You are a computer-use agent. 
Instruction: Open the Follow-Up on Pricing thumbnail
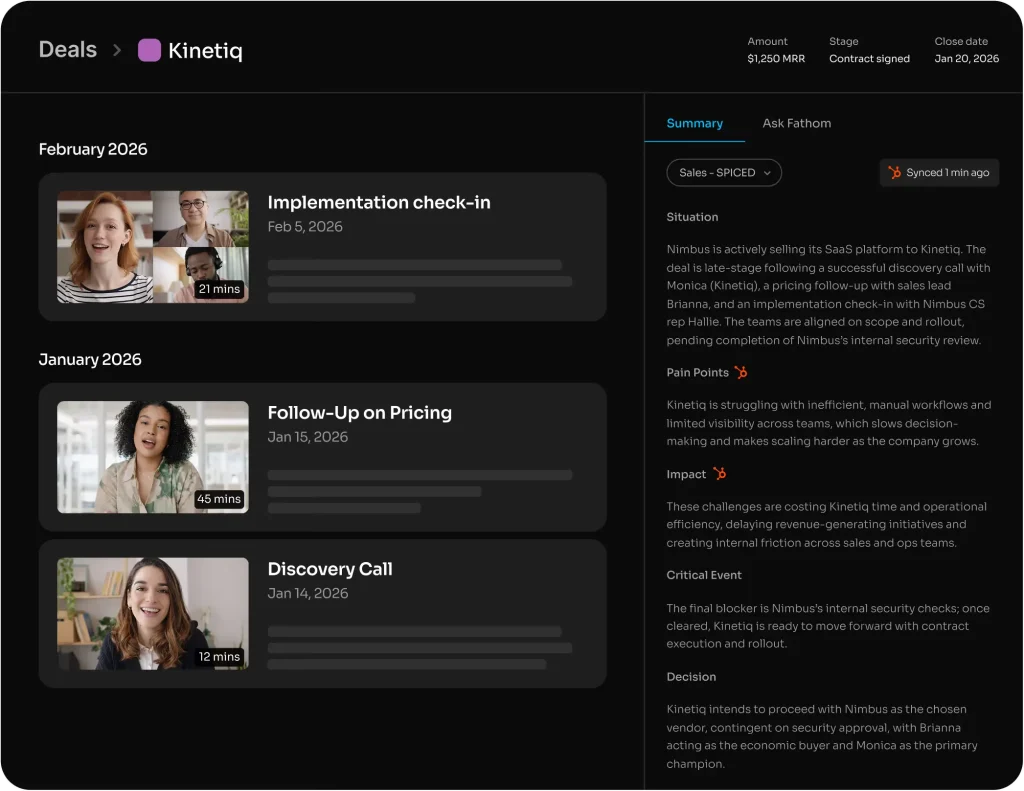tap(152, 457)
